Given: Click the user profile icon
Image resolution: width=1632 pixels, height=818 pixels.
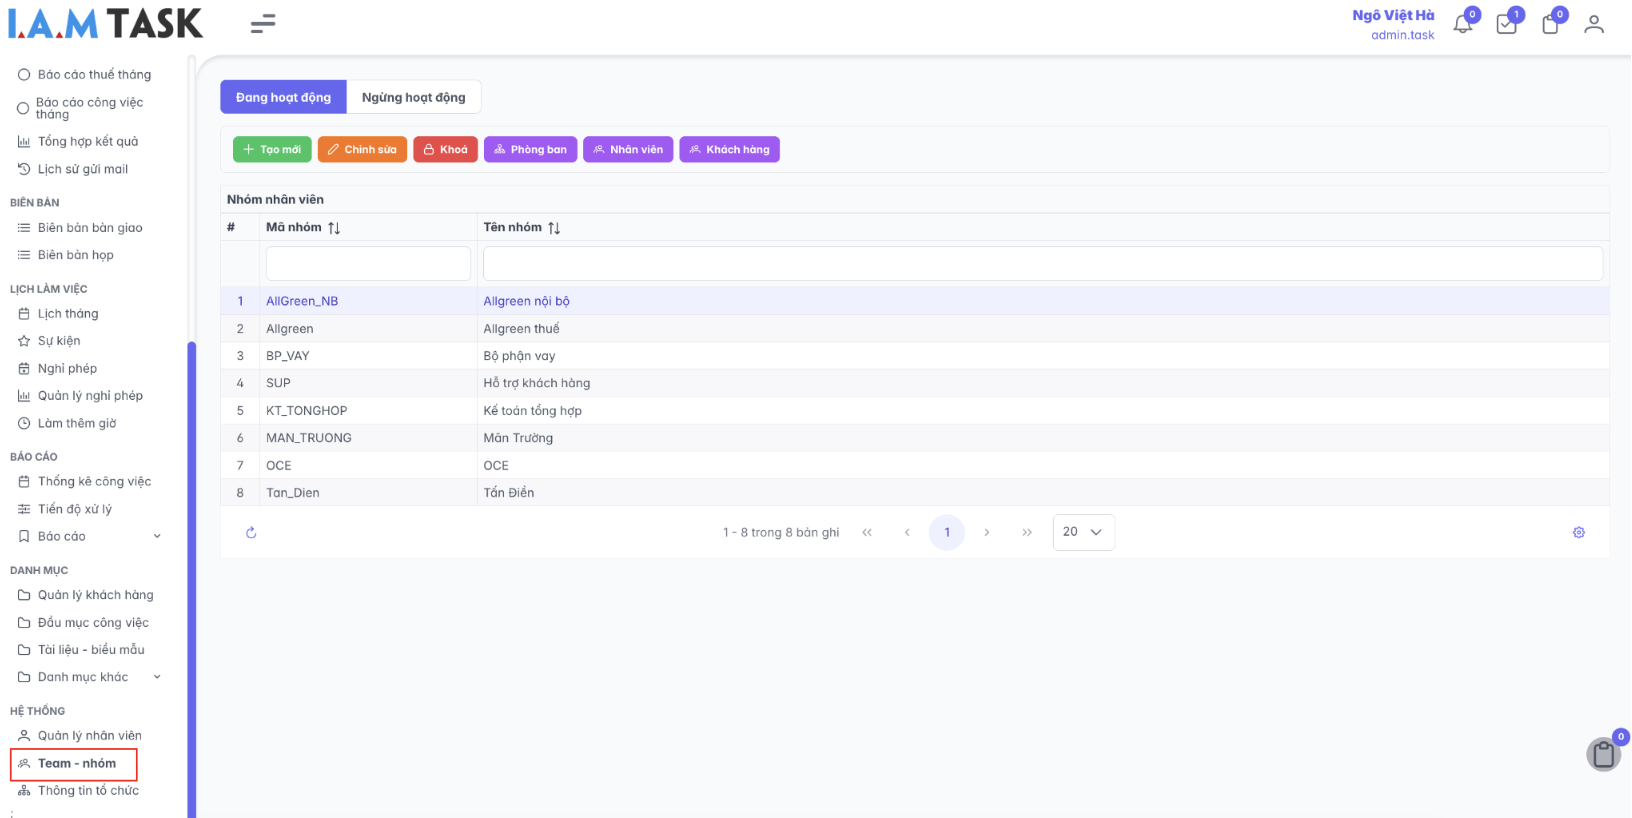Looking at the screenshot, I should pyautogui.click(x=1594, y=25).
